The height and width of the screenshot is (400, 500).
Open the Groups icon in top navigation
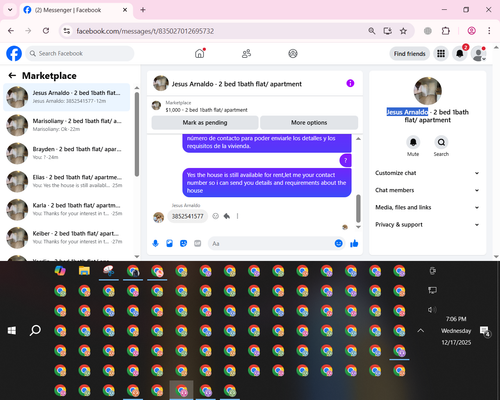click(293, 53)
